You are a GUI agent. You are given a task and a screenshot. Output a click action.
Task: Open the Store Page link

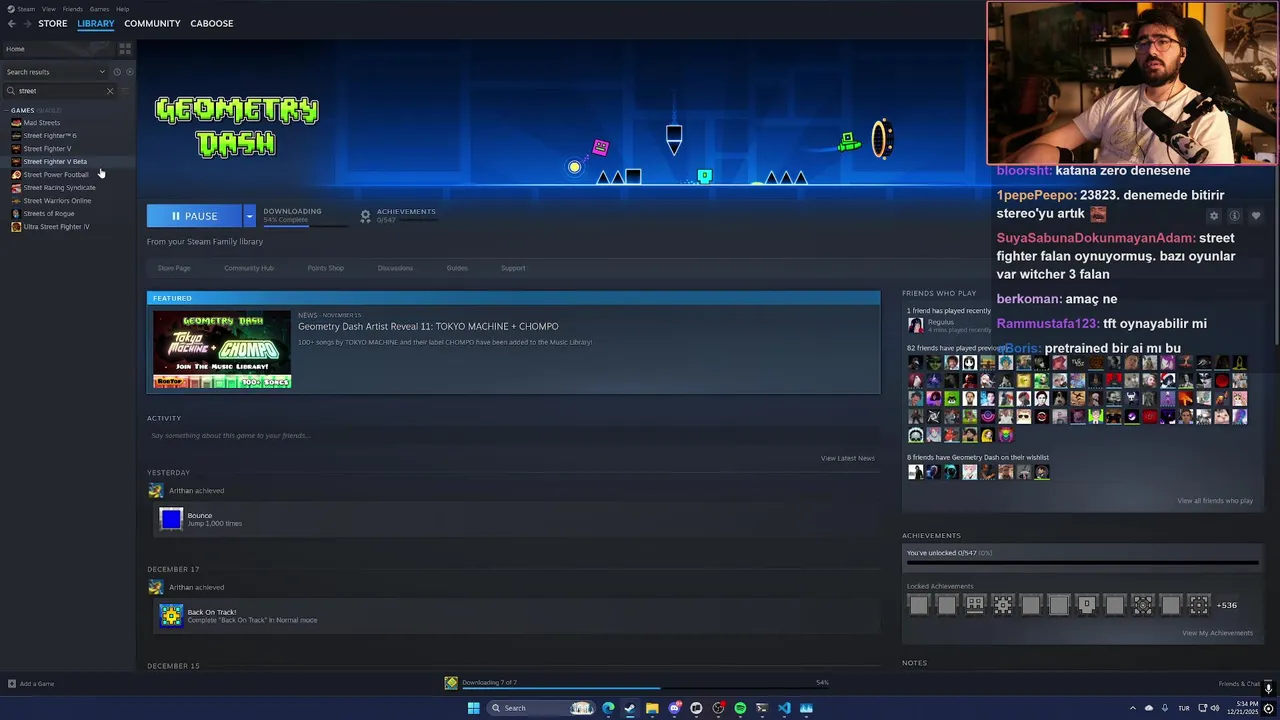pos(174,268)
